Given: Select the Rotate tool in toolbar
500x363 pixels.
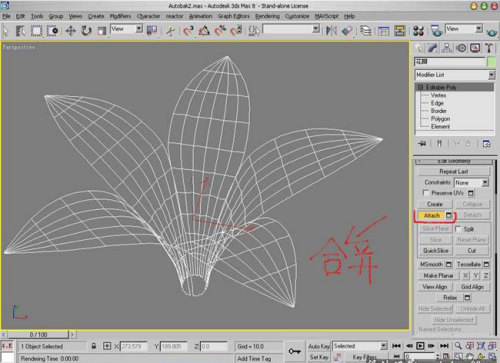Looking at the screenshot, I should (87, 31).
